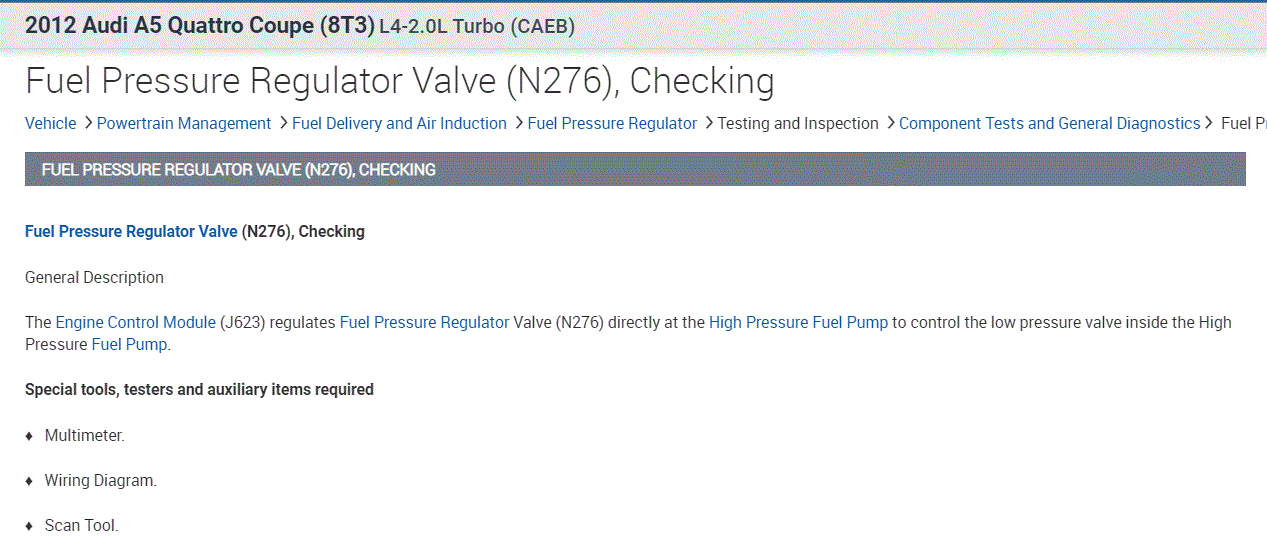Click the Fuel Pump link ending the paragraph
This screenshot has width=1267, height=543.
(129, 345)
